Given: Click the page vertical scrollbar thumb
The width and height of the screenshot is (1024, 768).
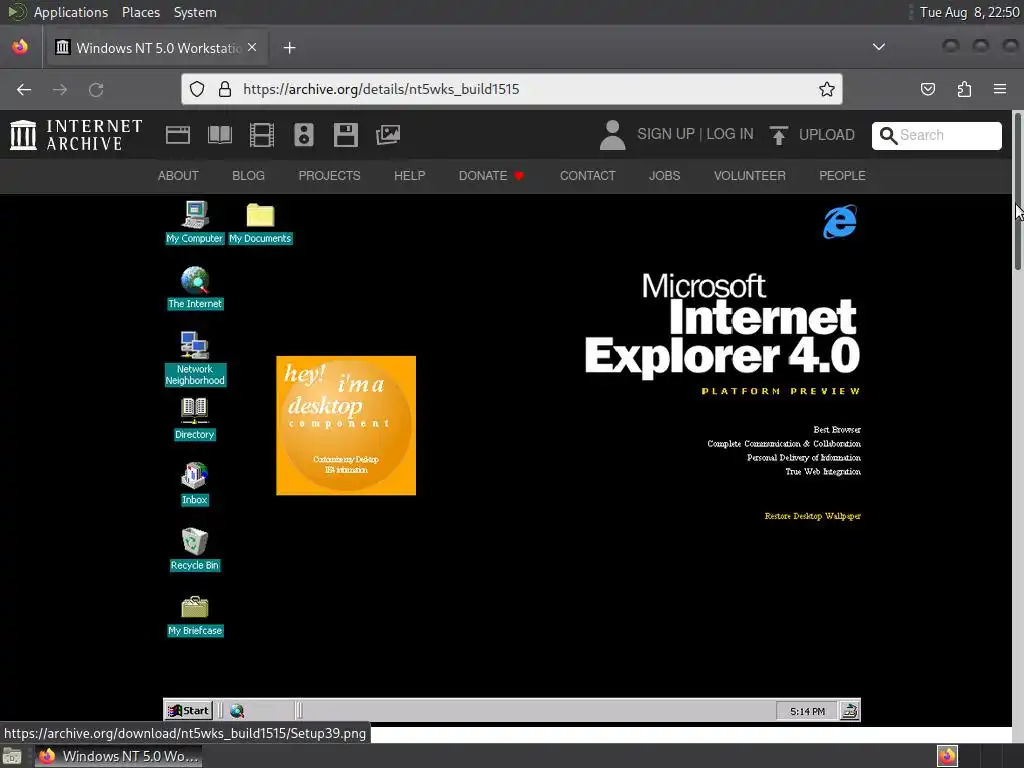Looking at the screenshot, I should tap(1017, 191).
